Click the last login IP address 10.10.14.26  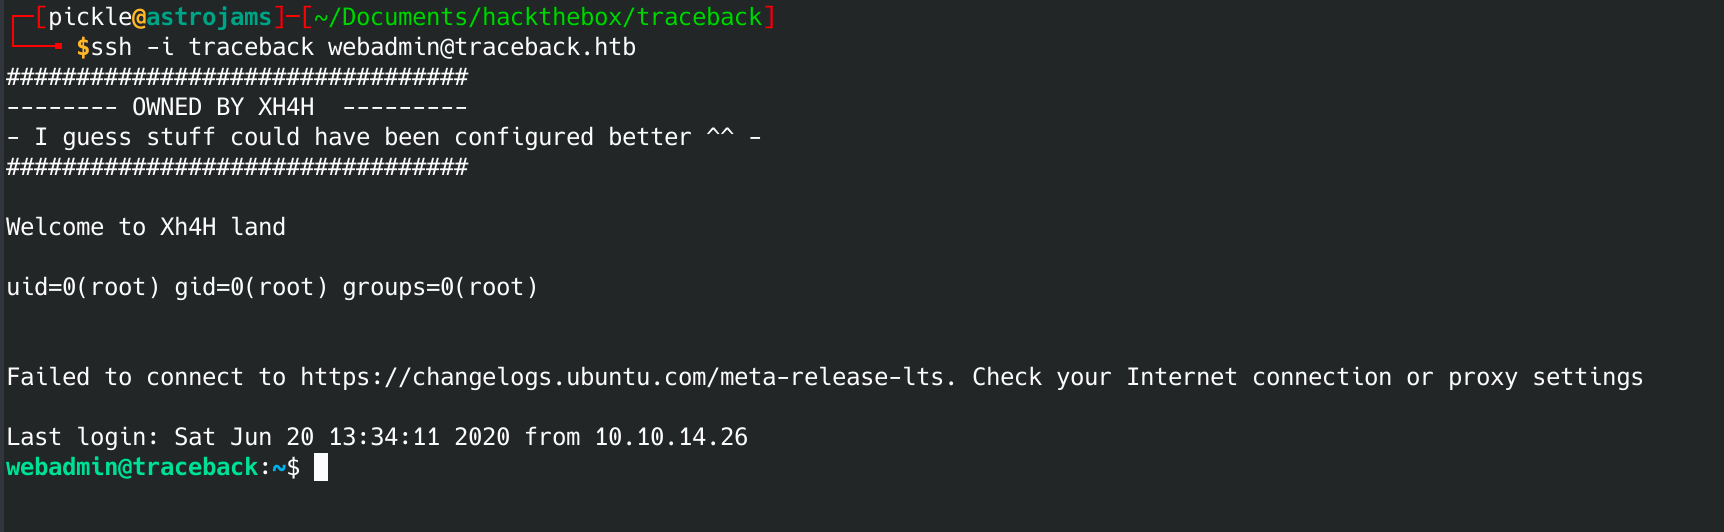click(x=671, y=437)
